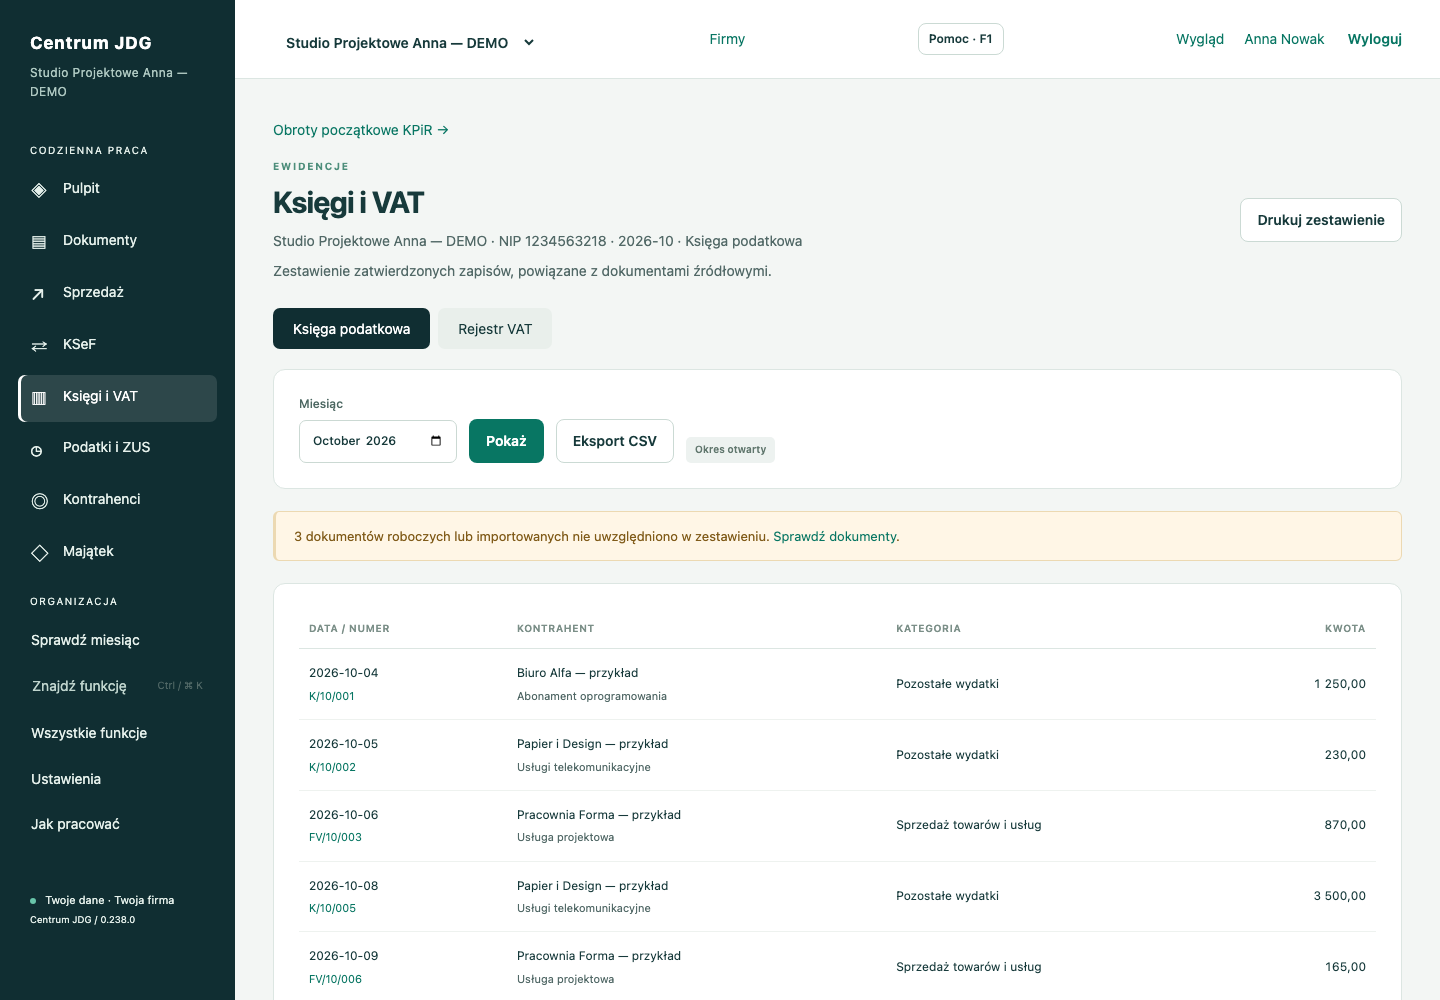
Task: Open the Anna Nowak profile link
Action: (1284, 39)
